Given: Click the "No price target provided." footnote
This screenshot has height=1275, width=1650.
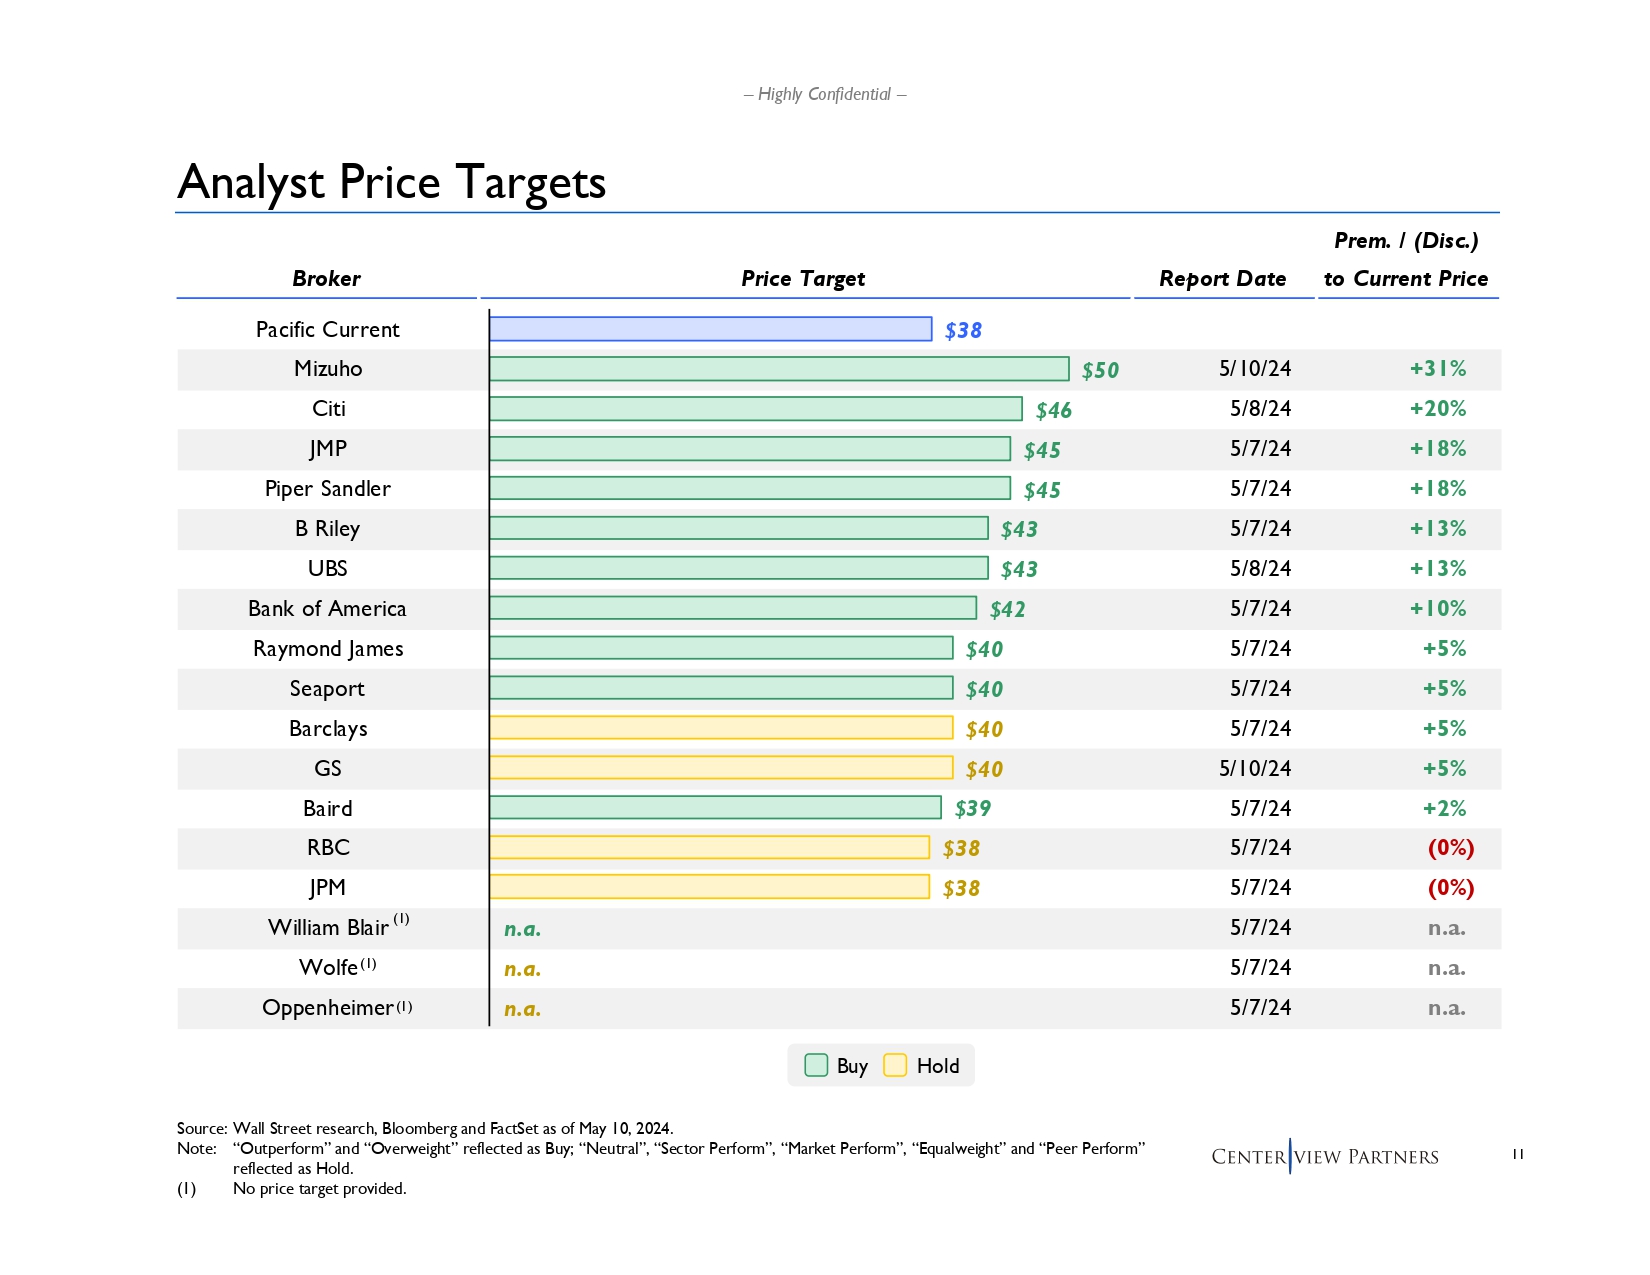Looking at the screenshot, I should (x=320, y=1188).
